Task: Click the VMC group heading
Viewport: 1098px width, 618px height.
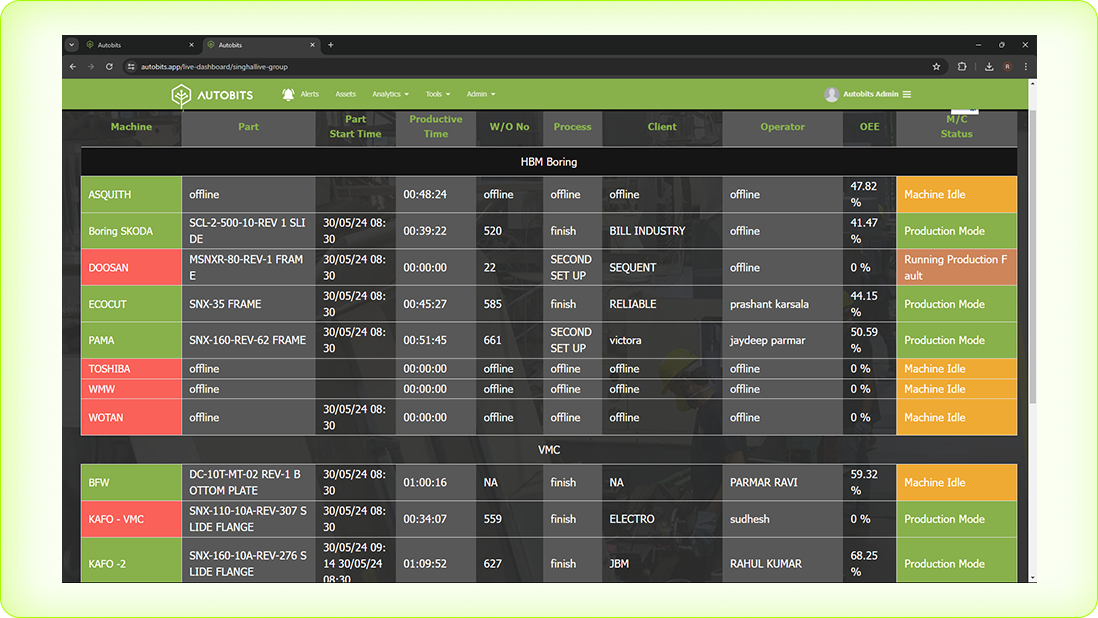Action: (x=548, y=450)
